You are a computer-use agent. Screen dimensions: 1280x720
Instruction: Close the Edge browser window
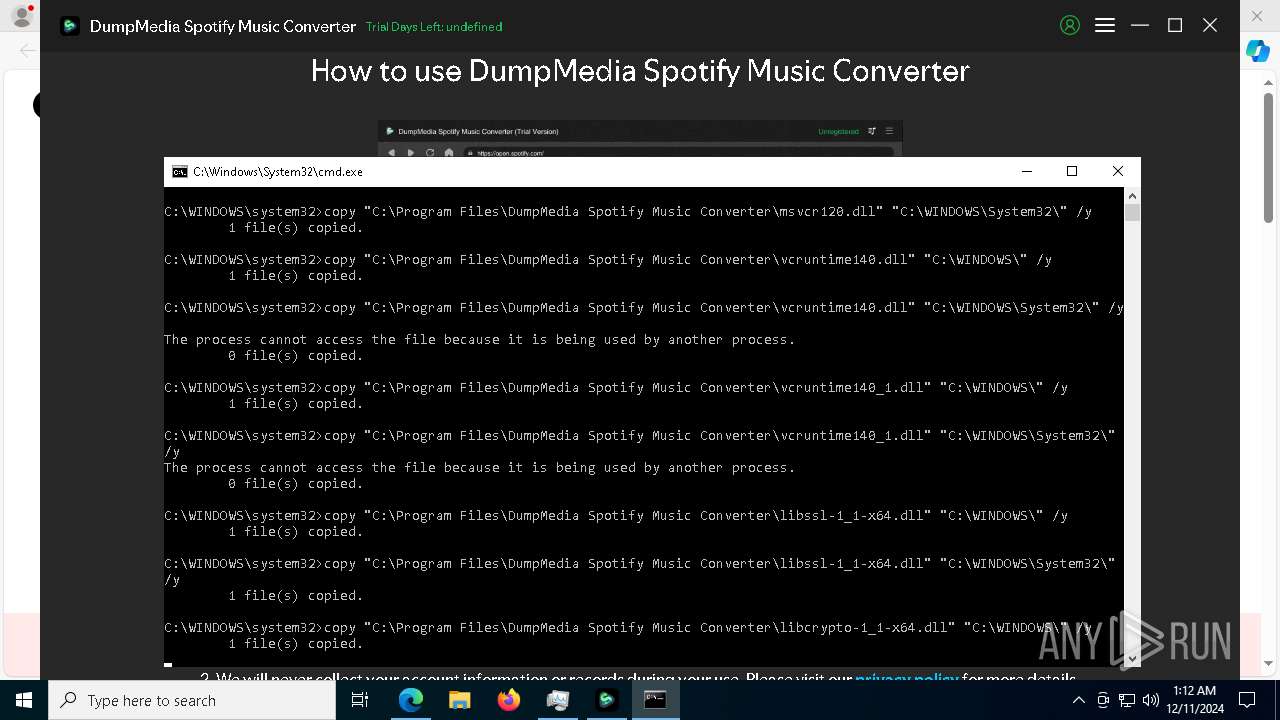click(1258, 14)
